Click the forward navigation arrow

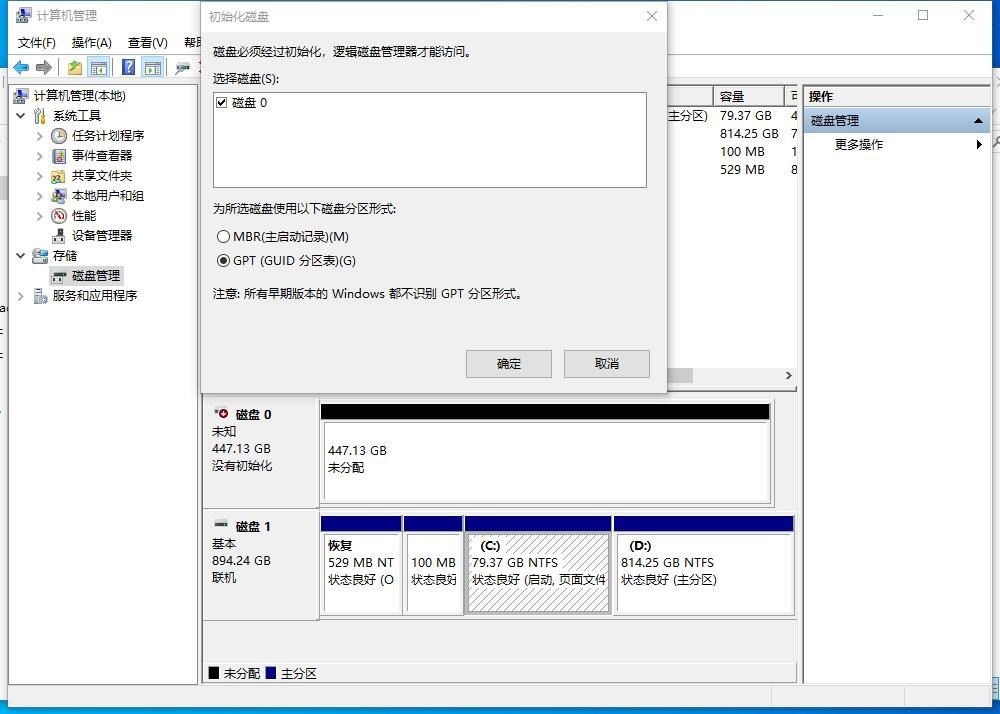[x=45, y=66]
